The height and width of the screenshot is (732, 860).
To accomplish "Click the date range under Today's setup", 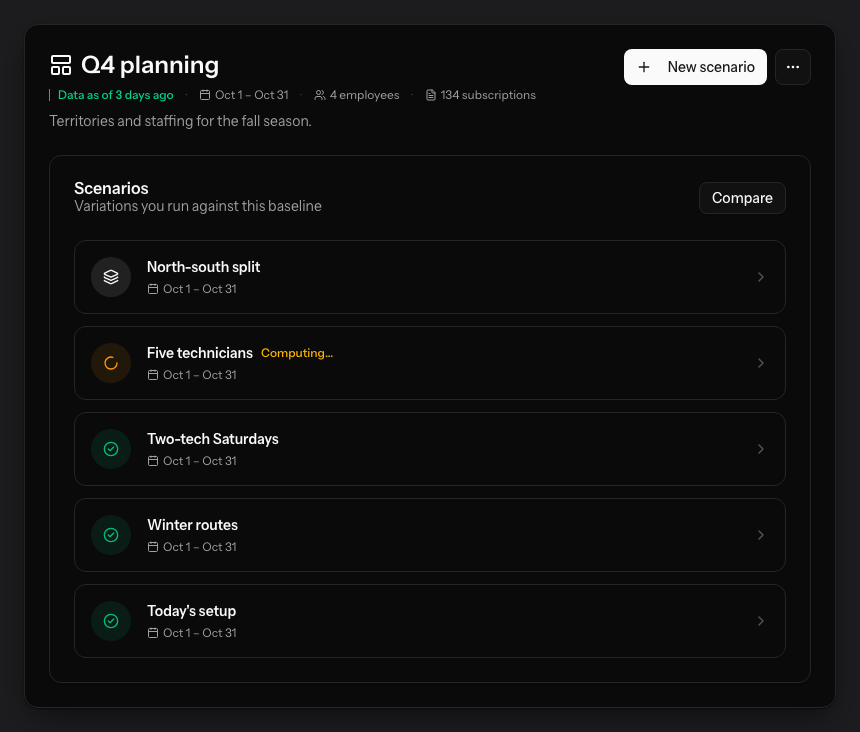I will (x=200, y=633).
